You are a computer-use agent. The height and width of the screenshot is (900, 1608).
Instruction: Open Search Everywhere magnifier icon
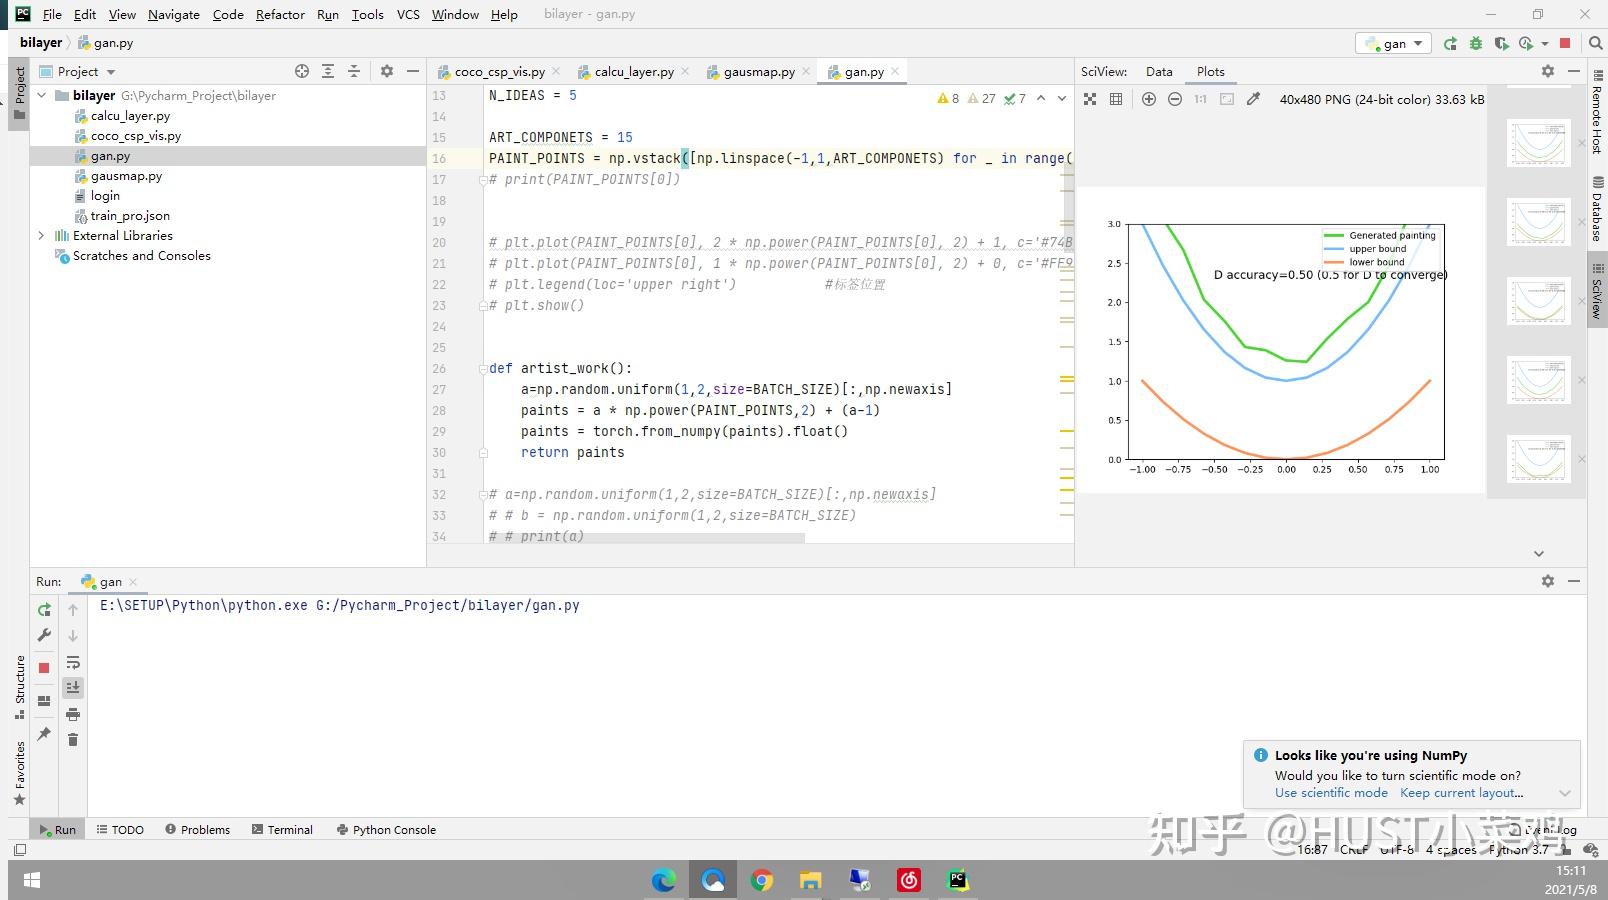(x=1595, y=43)
